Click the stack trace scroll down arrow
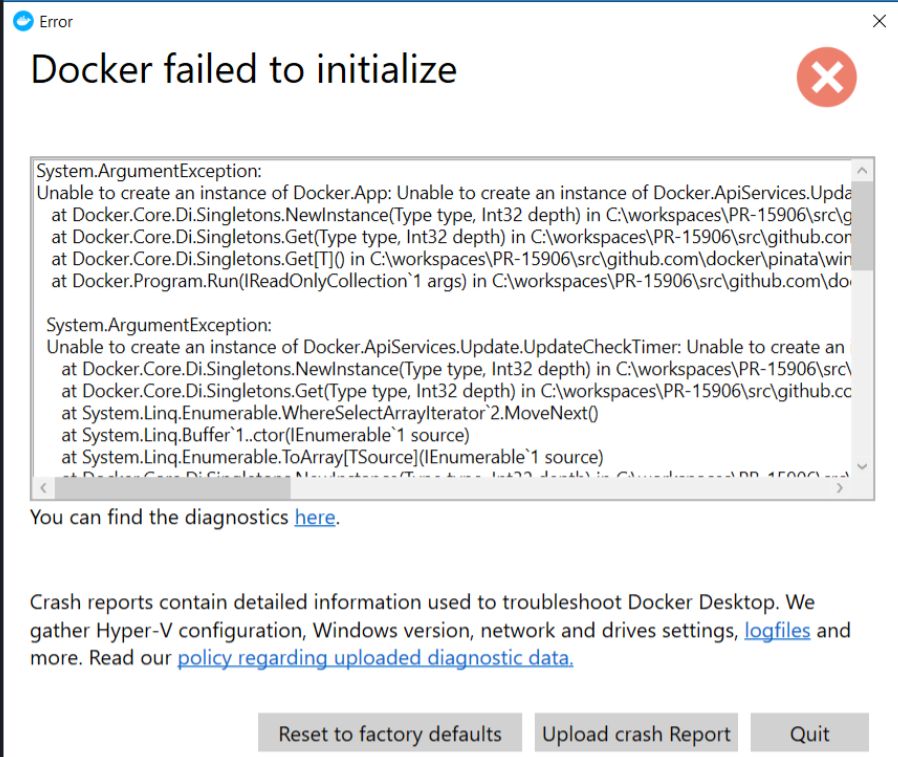Screen dimensions: 898x757 [862, 466]
